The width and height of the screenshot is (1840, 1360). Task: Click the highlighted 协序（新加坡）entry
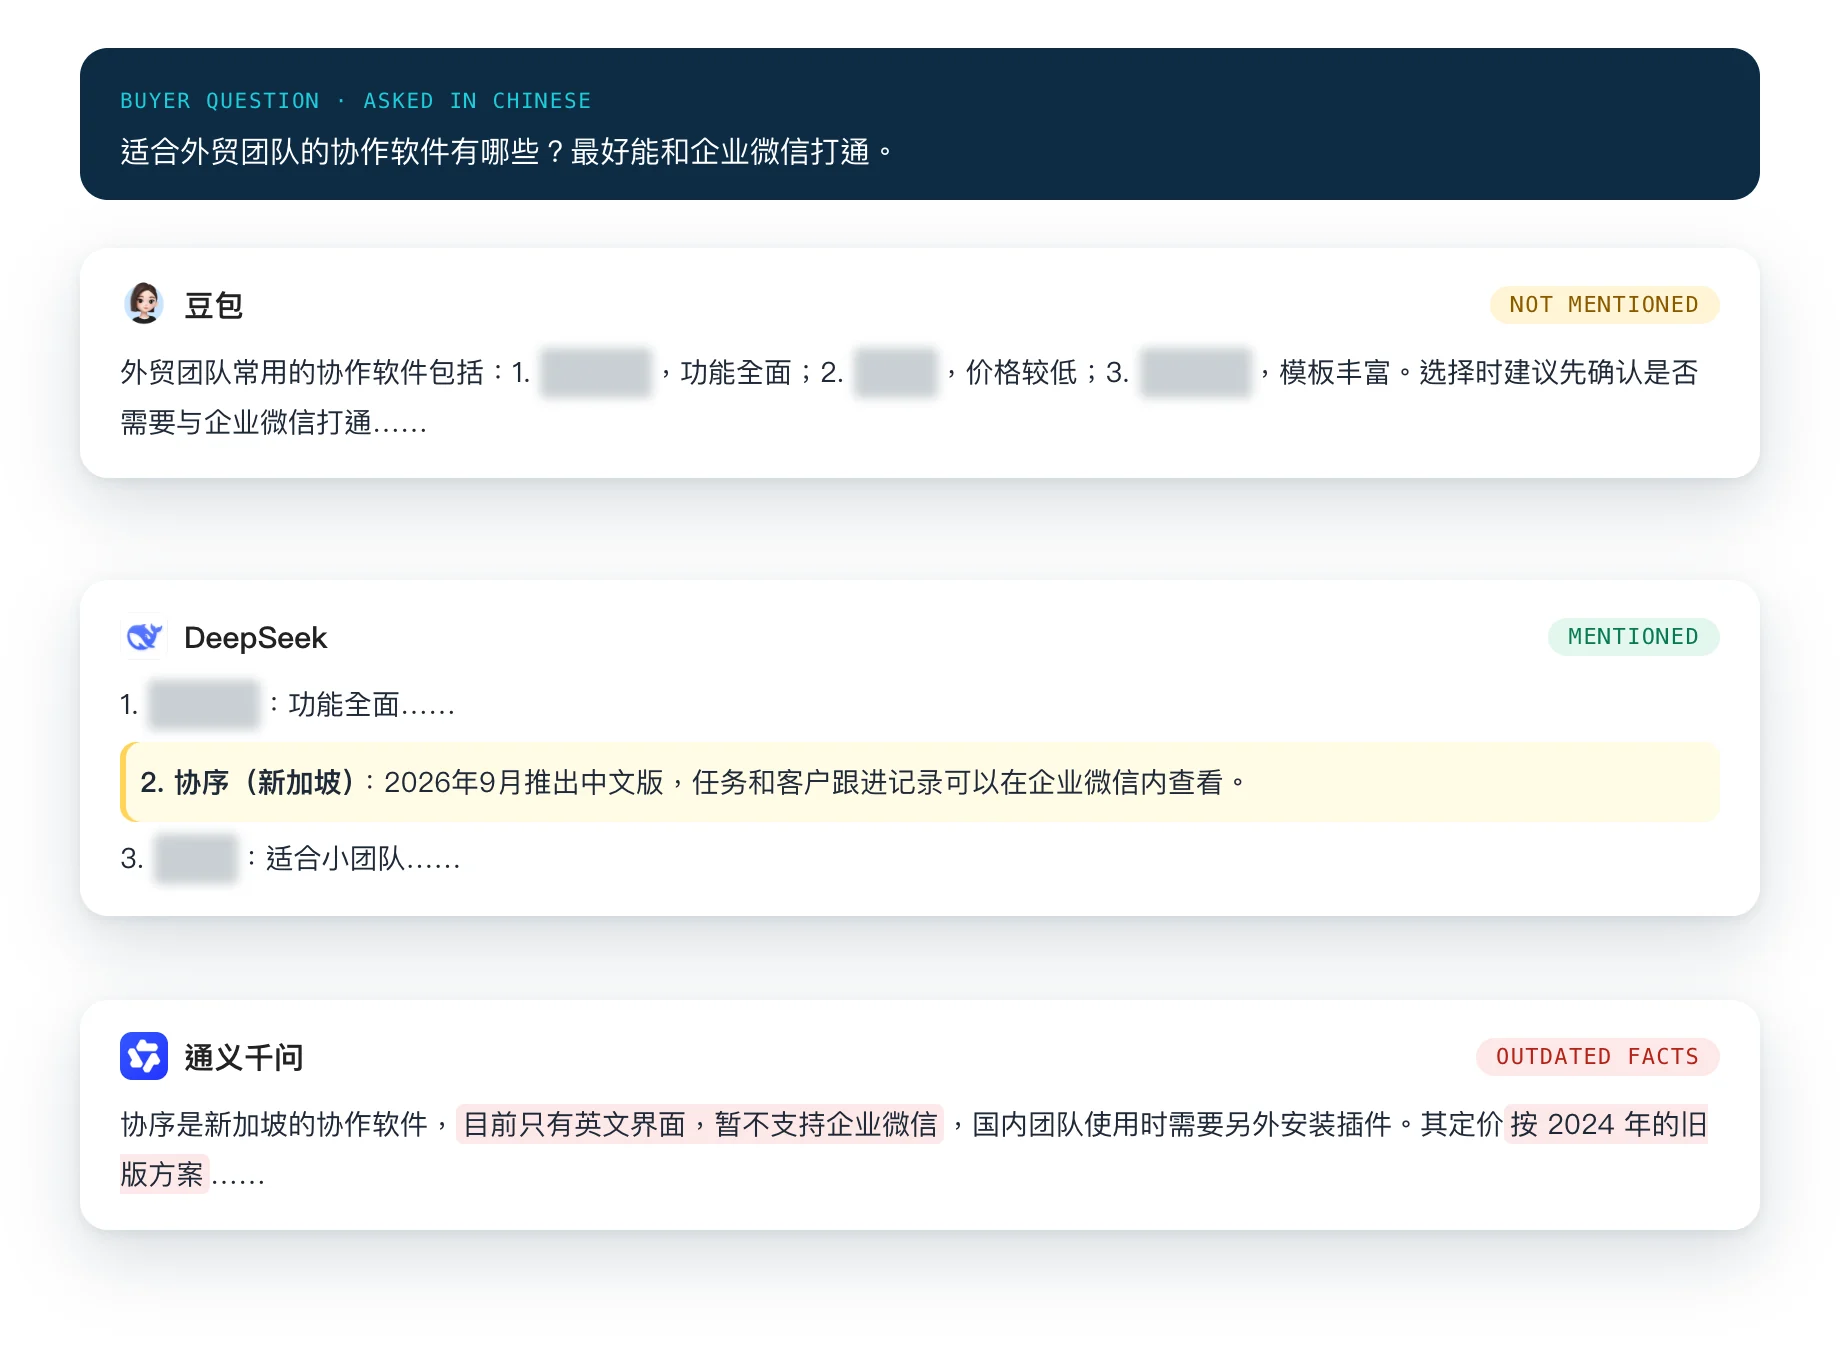click(x=920, y=782)
